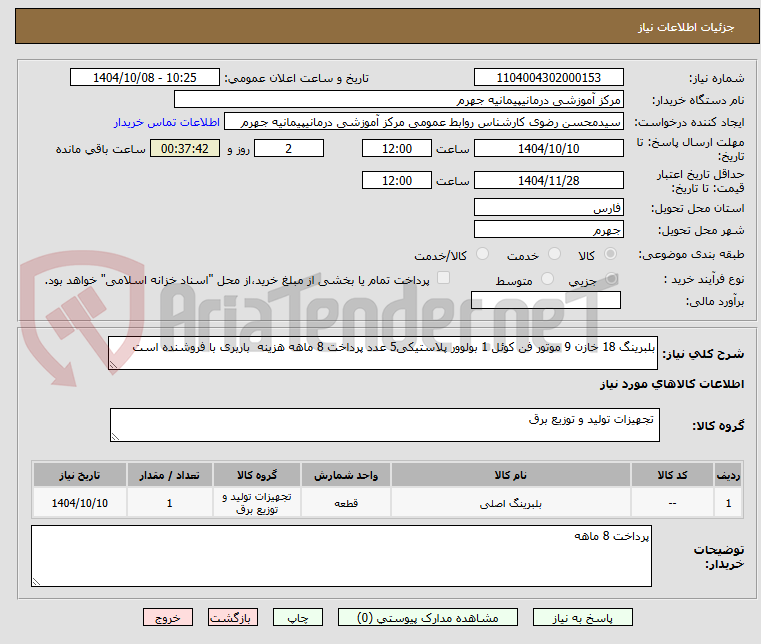Image resolution: width=761 pixels, height=644 pixels.
Task: Click the گروه کالا table column header
Action: tap(257, 475)
